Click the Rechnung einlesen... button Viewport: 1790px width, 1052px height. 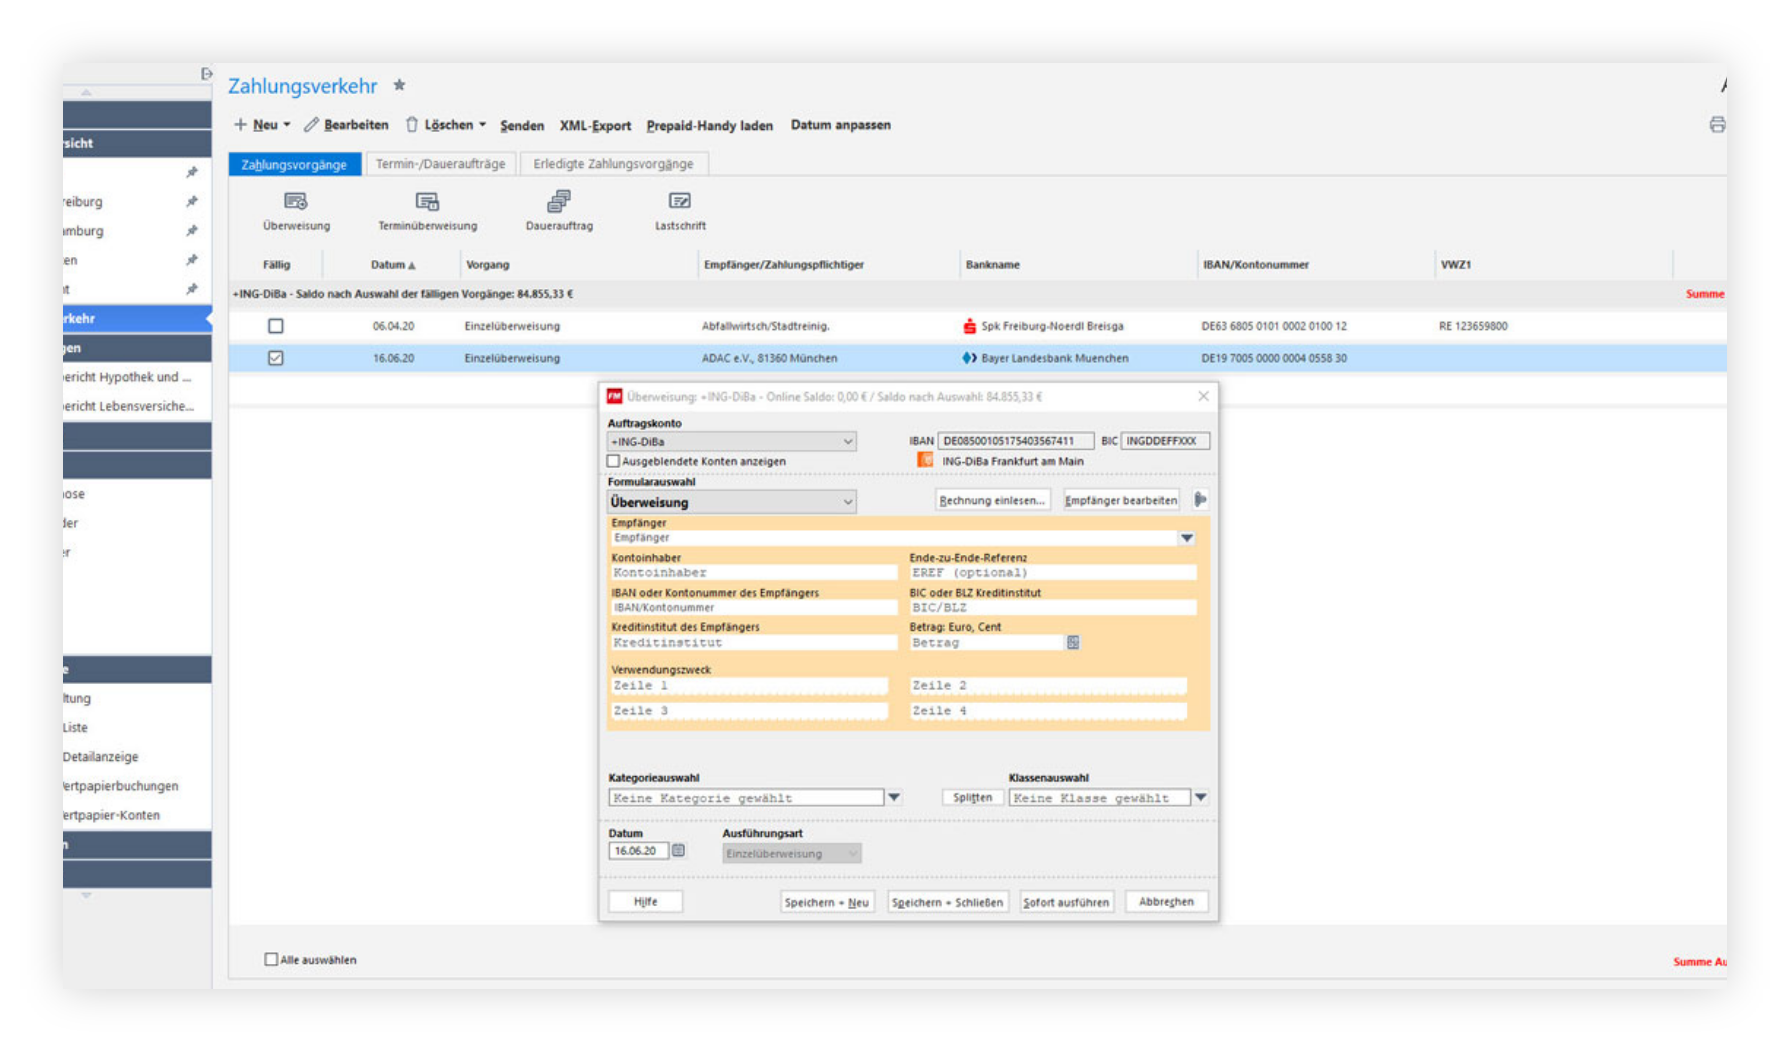[x=991, y=500]
